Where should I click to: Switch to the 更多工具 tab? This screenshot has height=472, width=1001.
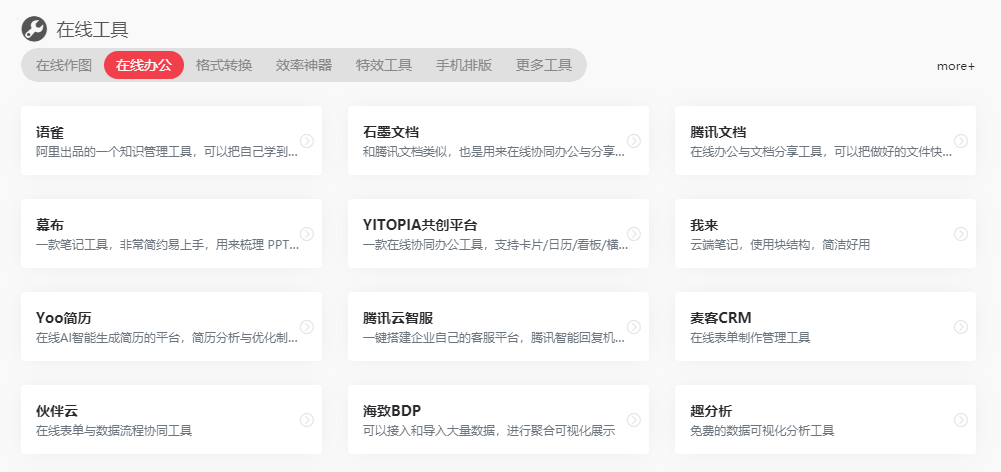pyautogui.click(x=544, y=65)
